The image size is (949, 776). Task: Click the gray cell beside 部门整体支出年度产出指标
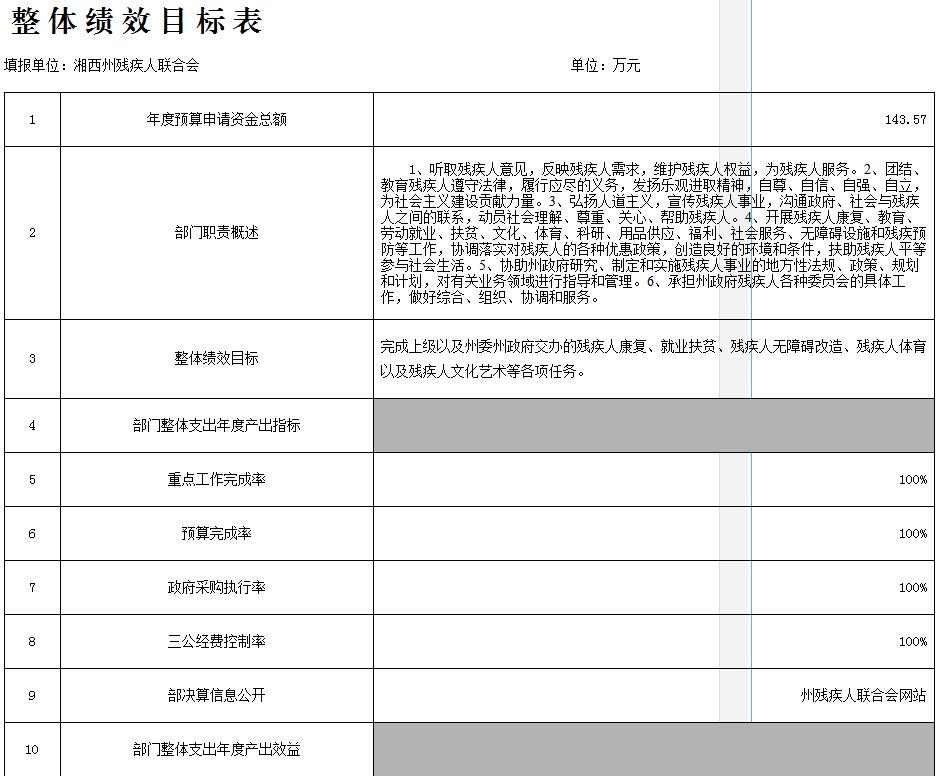click(x=654, y=426)
